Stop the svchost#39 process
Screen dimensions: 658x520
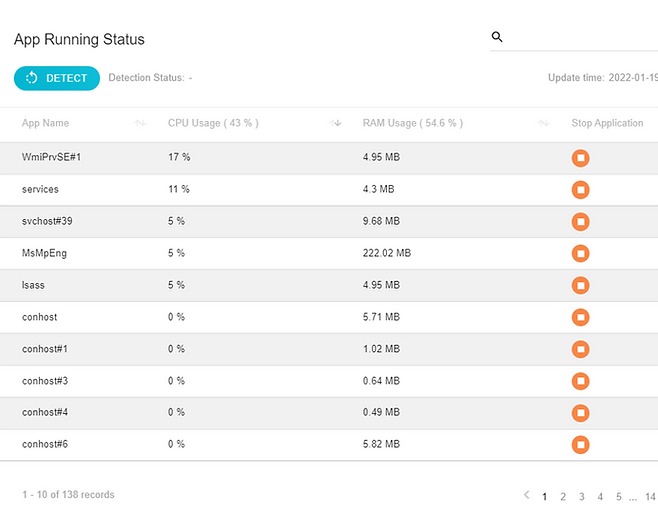(580, 222)
